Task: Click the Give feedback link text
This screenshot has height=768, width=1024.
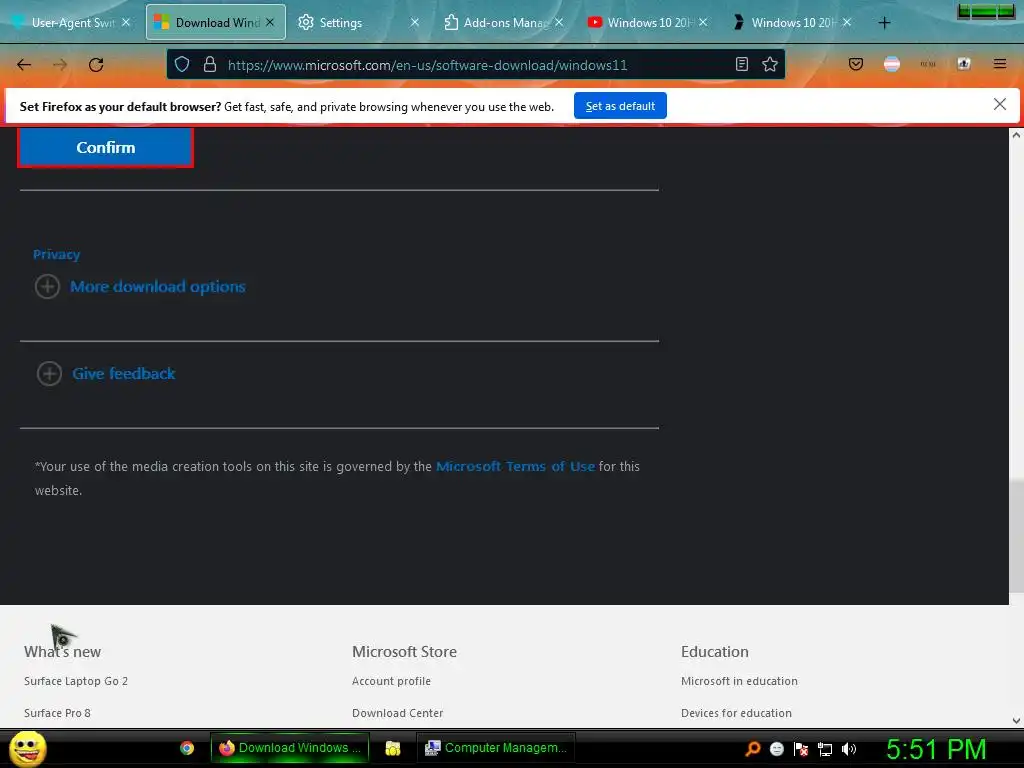Action: click(x=124, y=374)
